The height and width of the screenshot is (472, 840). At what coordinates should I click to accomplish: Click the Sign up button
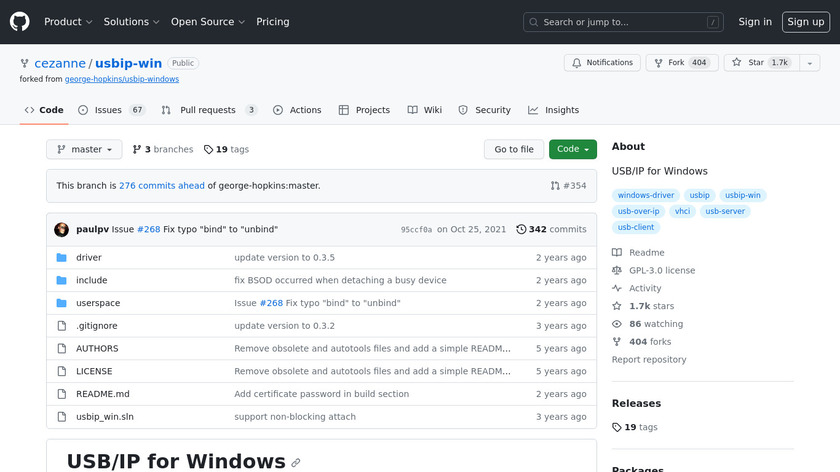coord(806,22)
